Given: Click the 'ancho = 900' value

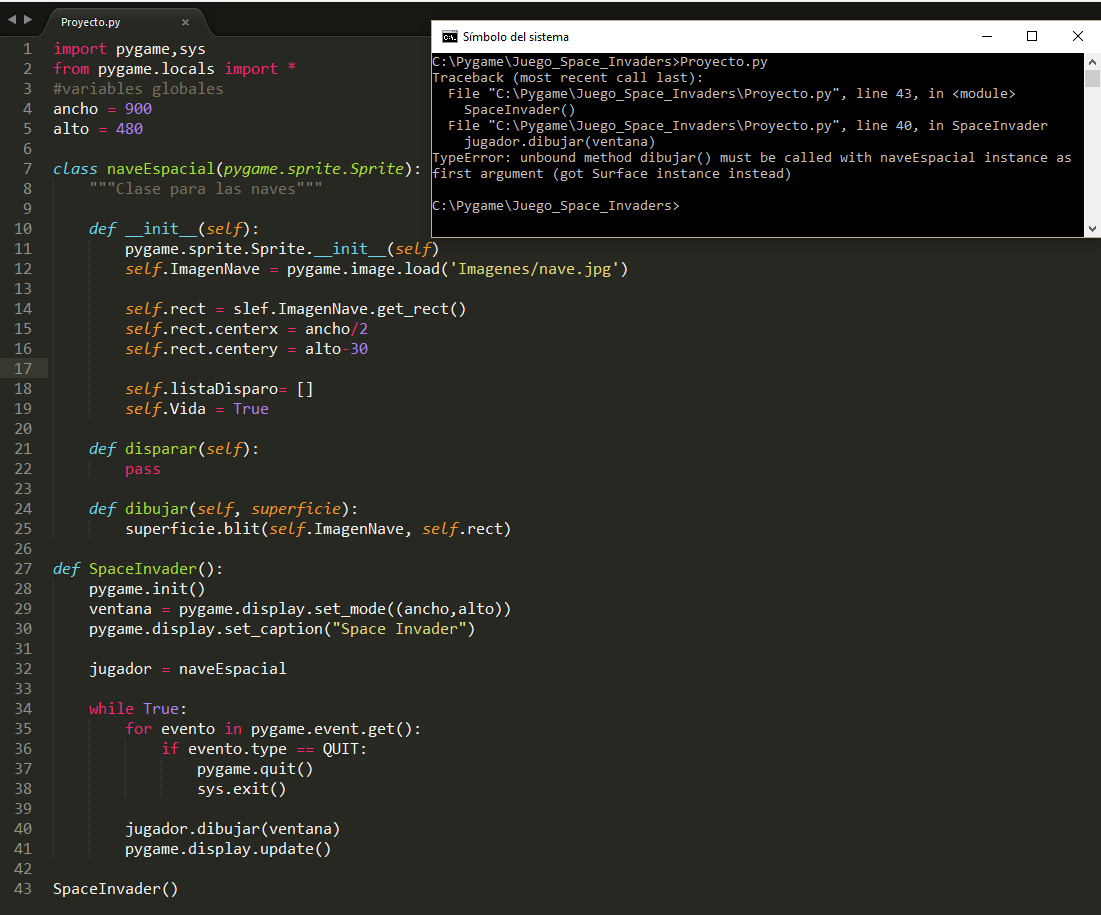Looking at the screenshot, I should (x=138, y=109).
